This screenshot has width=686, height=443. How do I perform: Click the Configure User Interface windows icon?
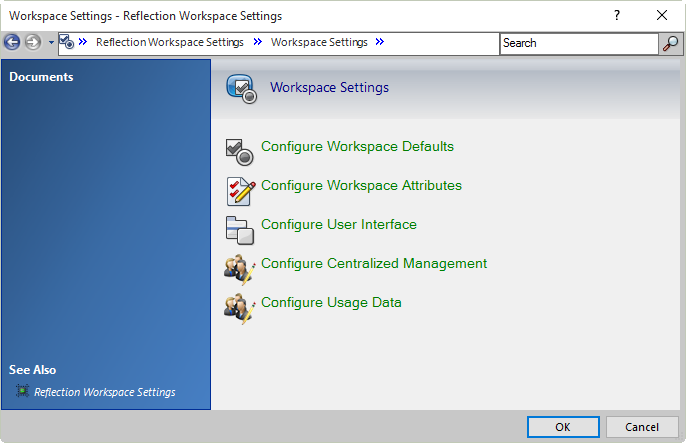[239, 228]
